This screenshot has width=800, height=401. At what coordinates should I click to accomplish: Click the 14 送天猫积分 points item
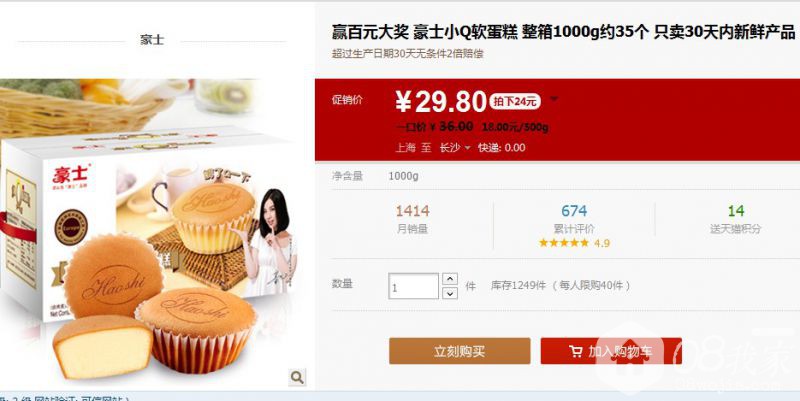[x=736, y=219]
